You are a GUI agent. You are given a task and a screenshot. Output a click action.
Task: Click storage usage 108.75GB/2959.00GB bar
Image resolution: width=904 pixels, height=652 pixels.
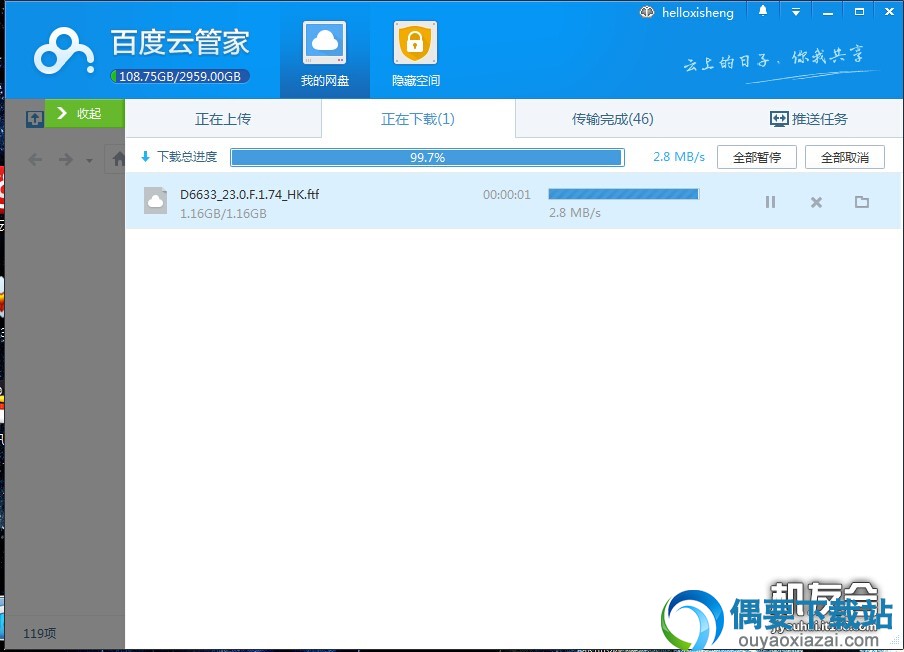tap(180, 76)
